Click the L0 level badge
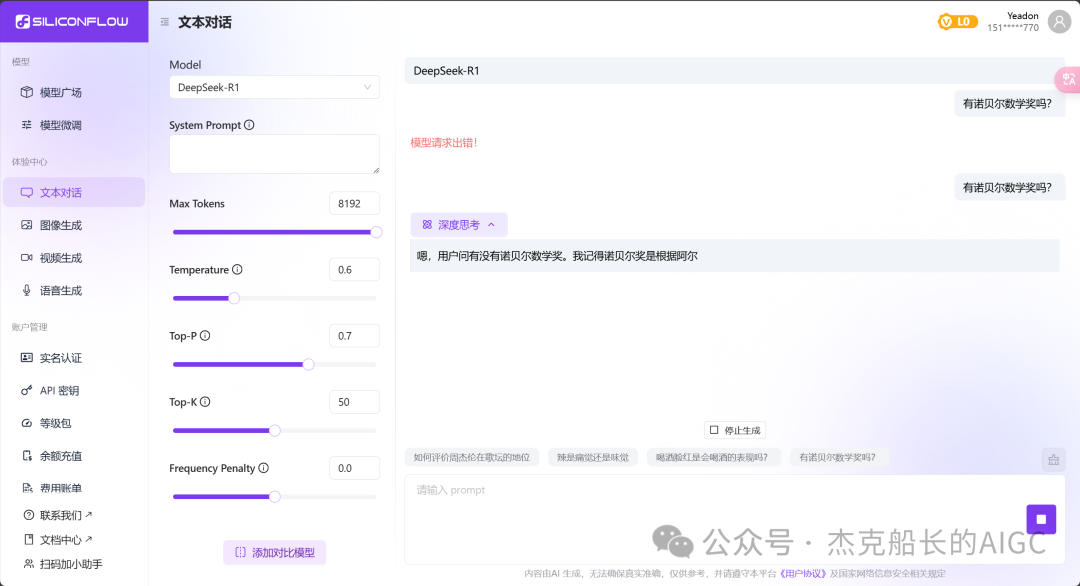This screenshot has height=586, width=1080. [957, 22]
